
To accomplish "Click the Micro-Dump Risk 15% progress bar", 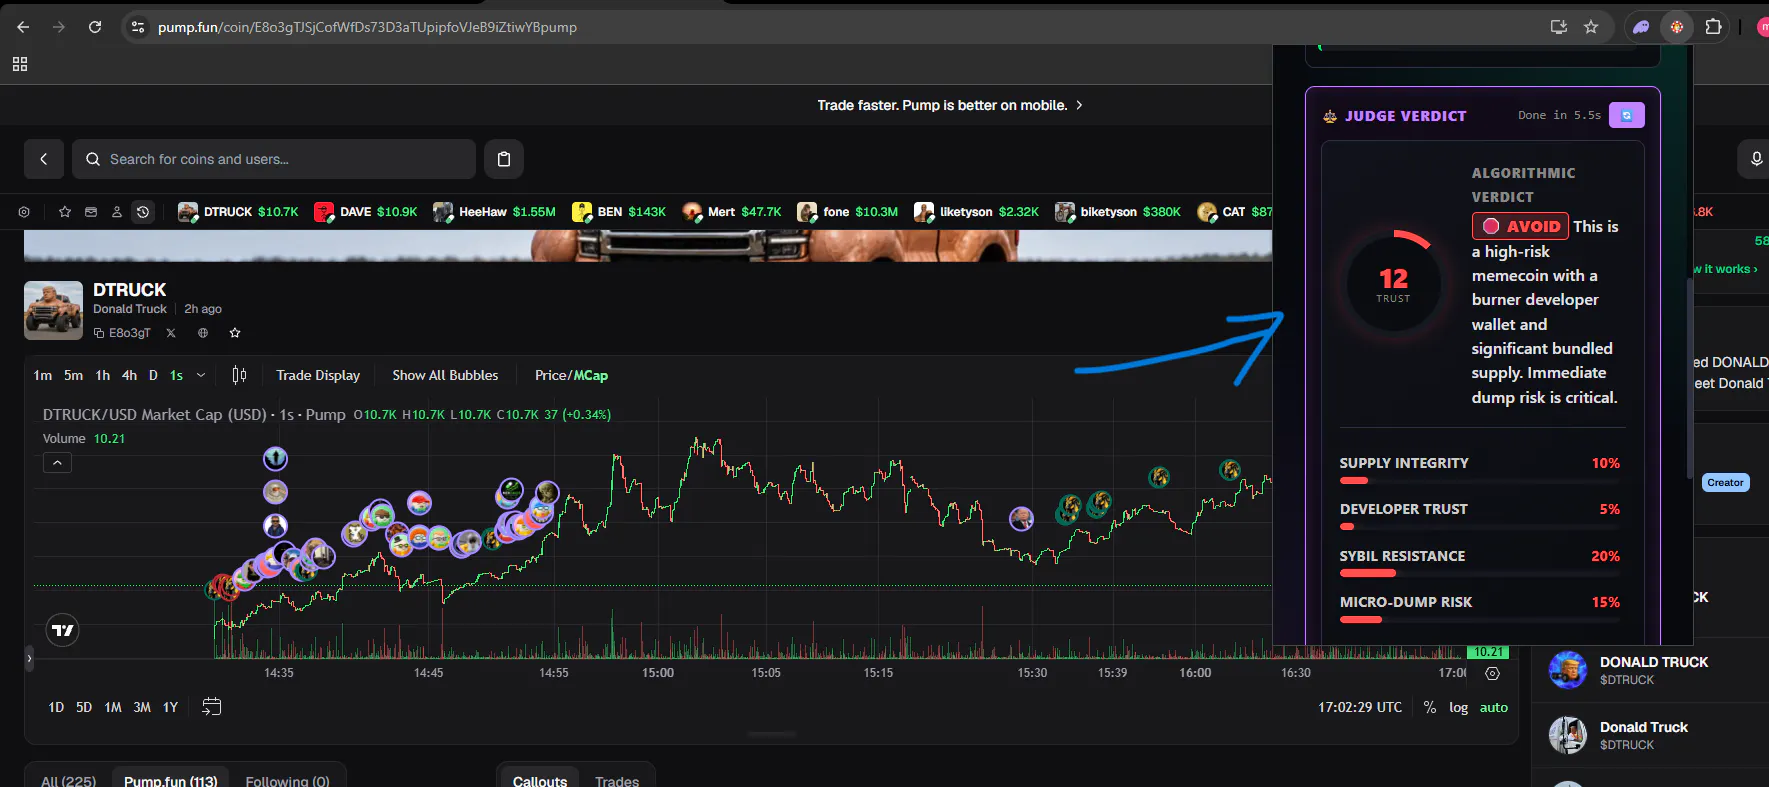I will click(1480, 620).
